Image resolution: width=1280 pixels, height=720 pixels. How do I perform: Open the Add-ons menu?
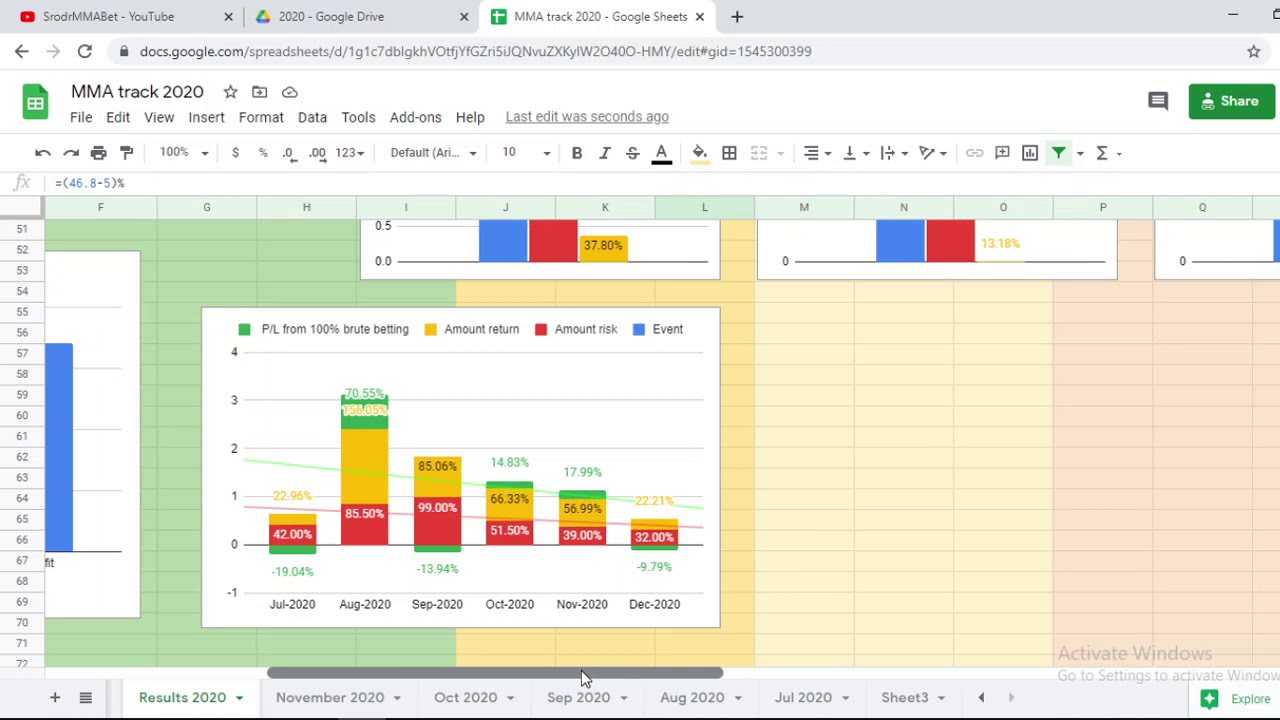click(415, 117)
